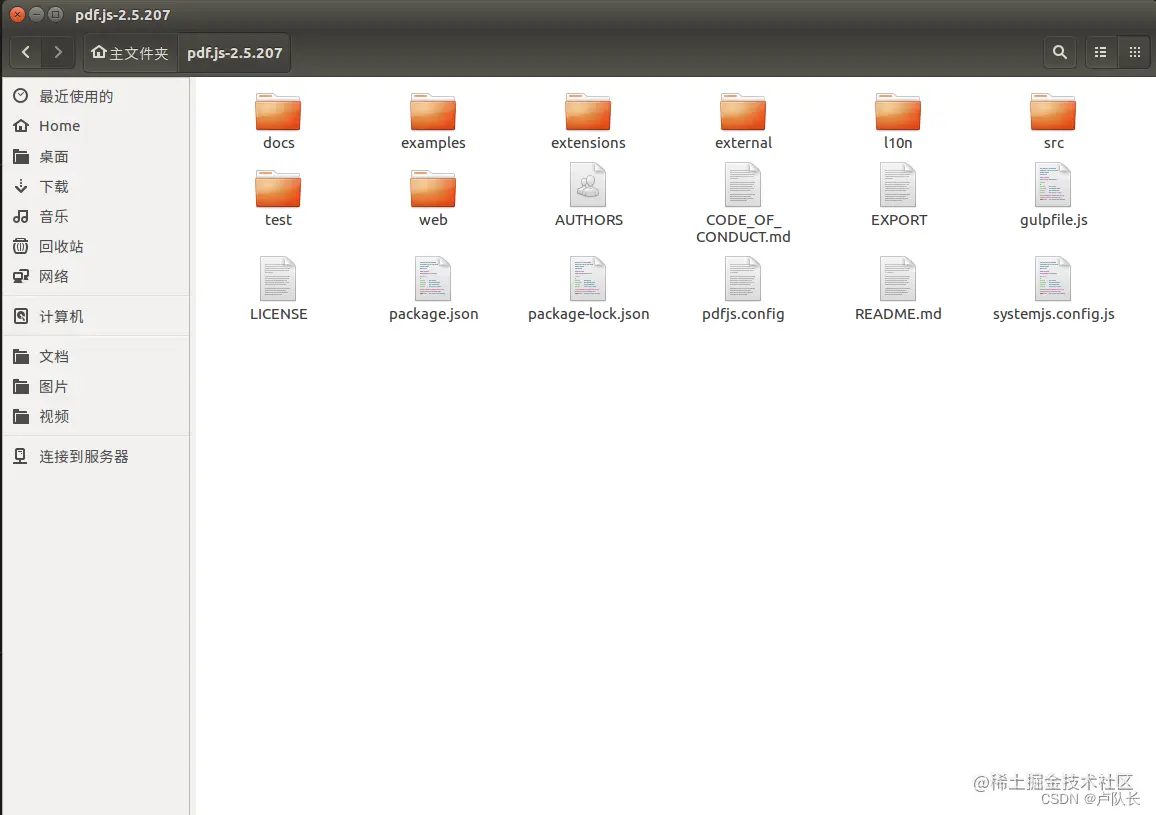Viewport: 1156px width, 815px height.
Task: Select the EXPORT file icon
Action: 898,185
